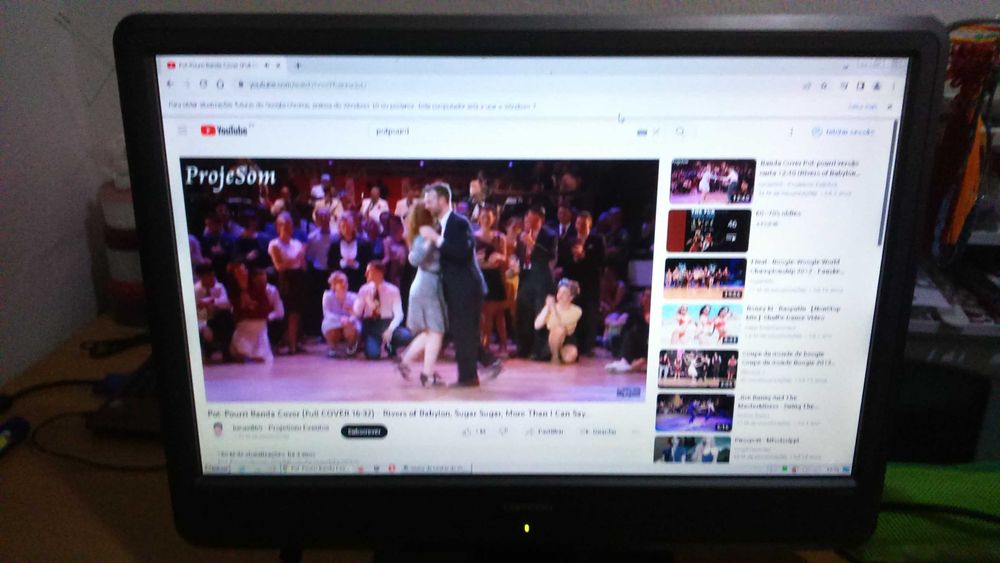This screenshot has width=1000, height=563.
Task: Open the ProjeSom channel name link
Action: pyautogui.click(x=281, y=428)
